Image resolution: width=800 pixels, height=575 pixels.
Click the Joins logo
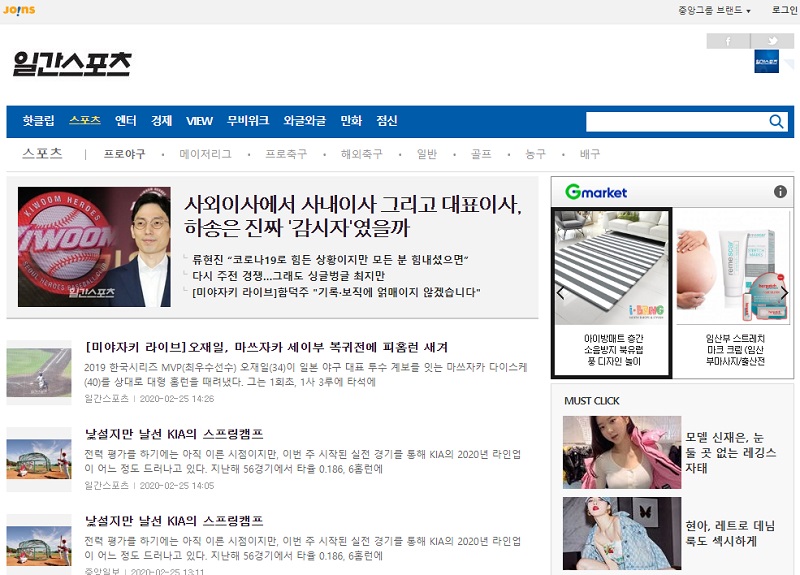point(19,10)
